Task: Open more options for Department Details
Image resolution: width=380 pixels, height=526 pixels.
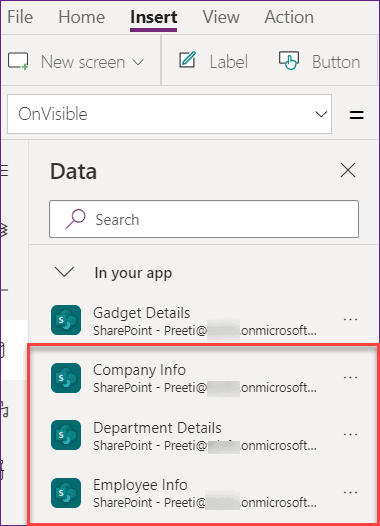Action: coord(350,435)
